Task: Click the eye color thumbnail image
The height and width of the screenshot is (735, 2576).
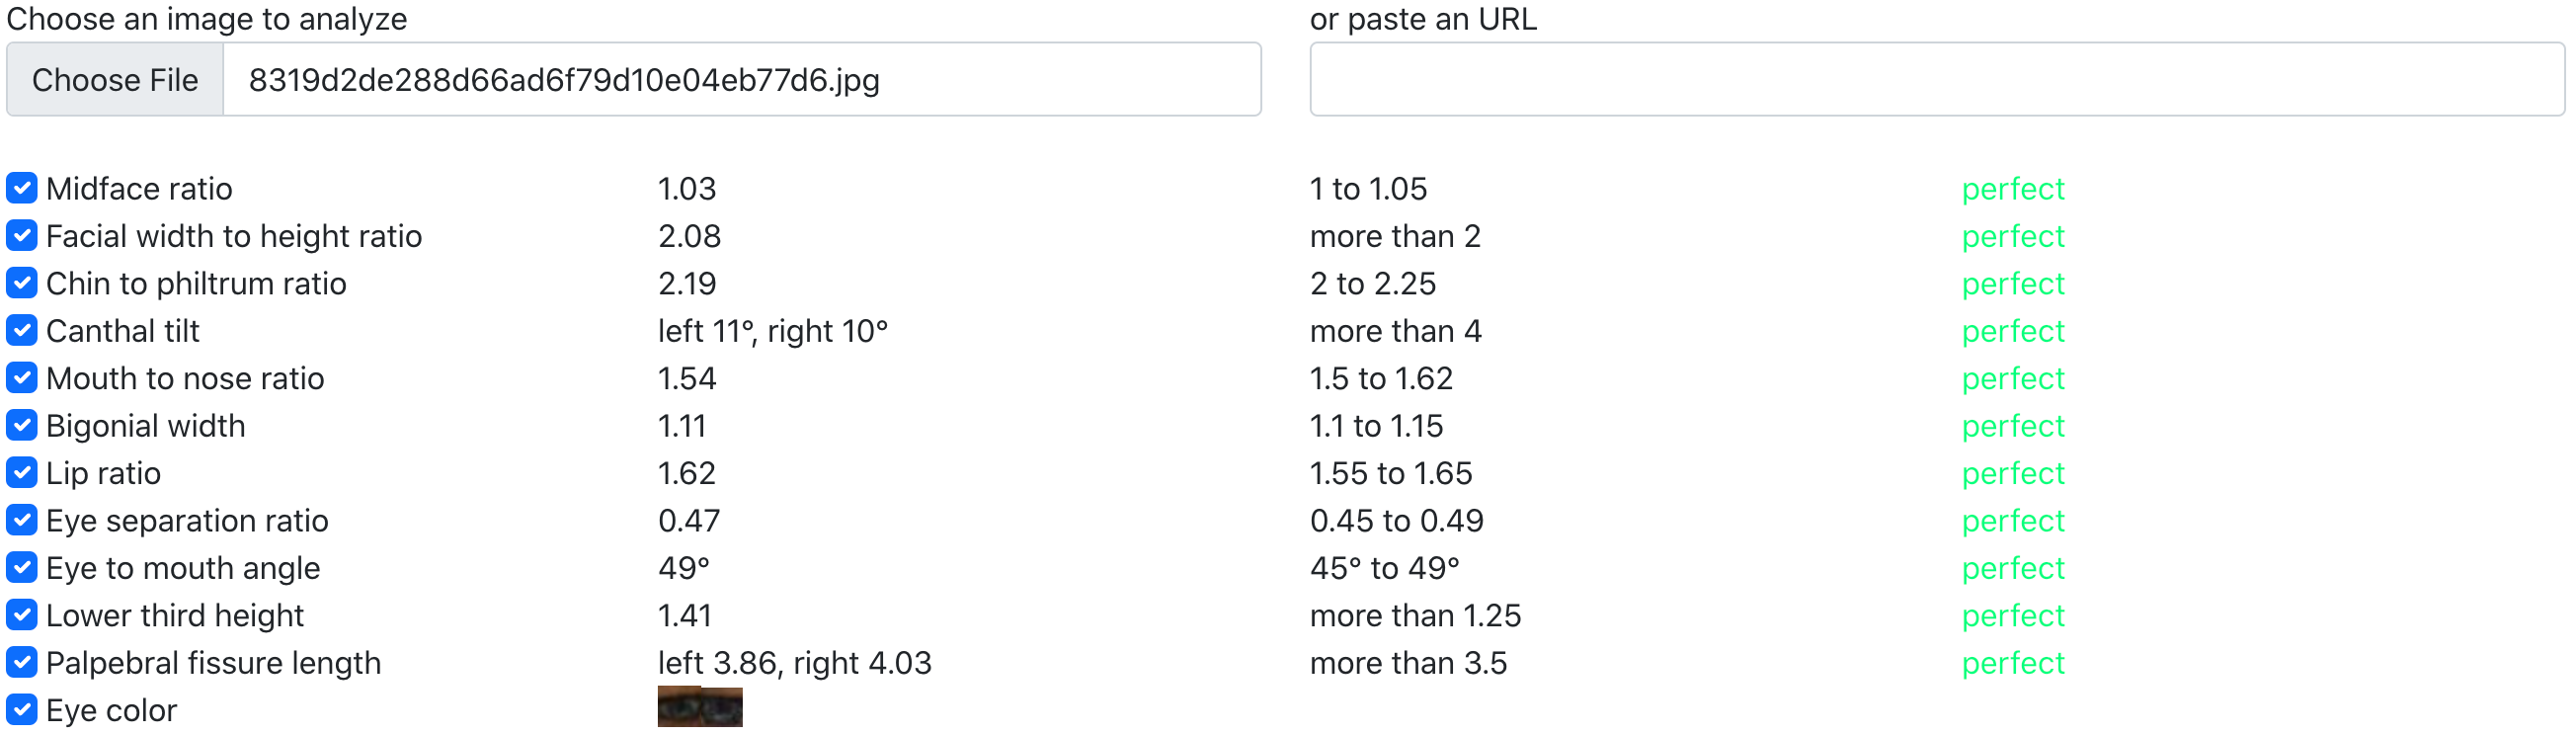Action: [x=700, y=708]
